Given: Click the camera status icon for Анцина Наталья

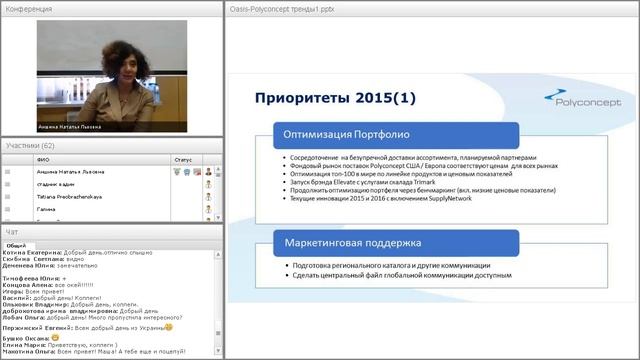Looking at the screenshot, I should coord(197,172).
